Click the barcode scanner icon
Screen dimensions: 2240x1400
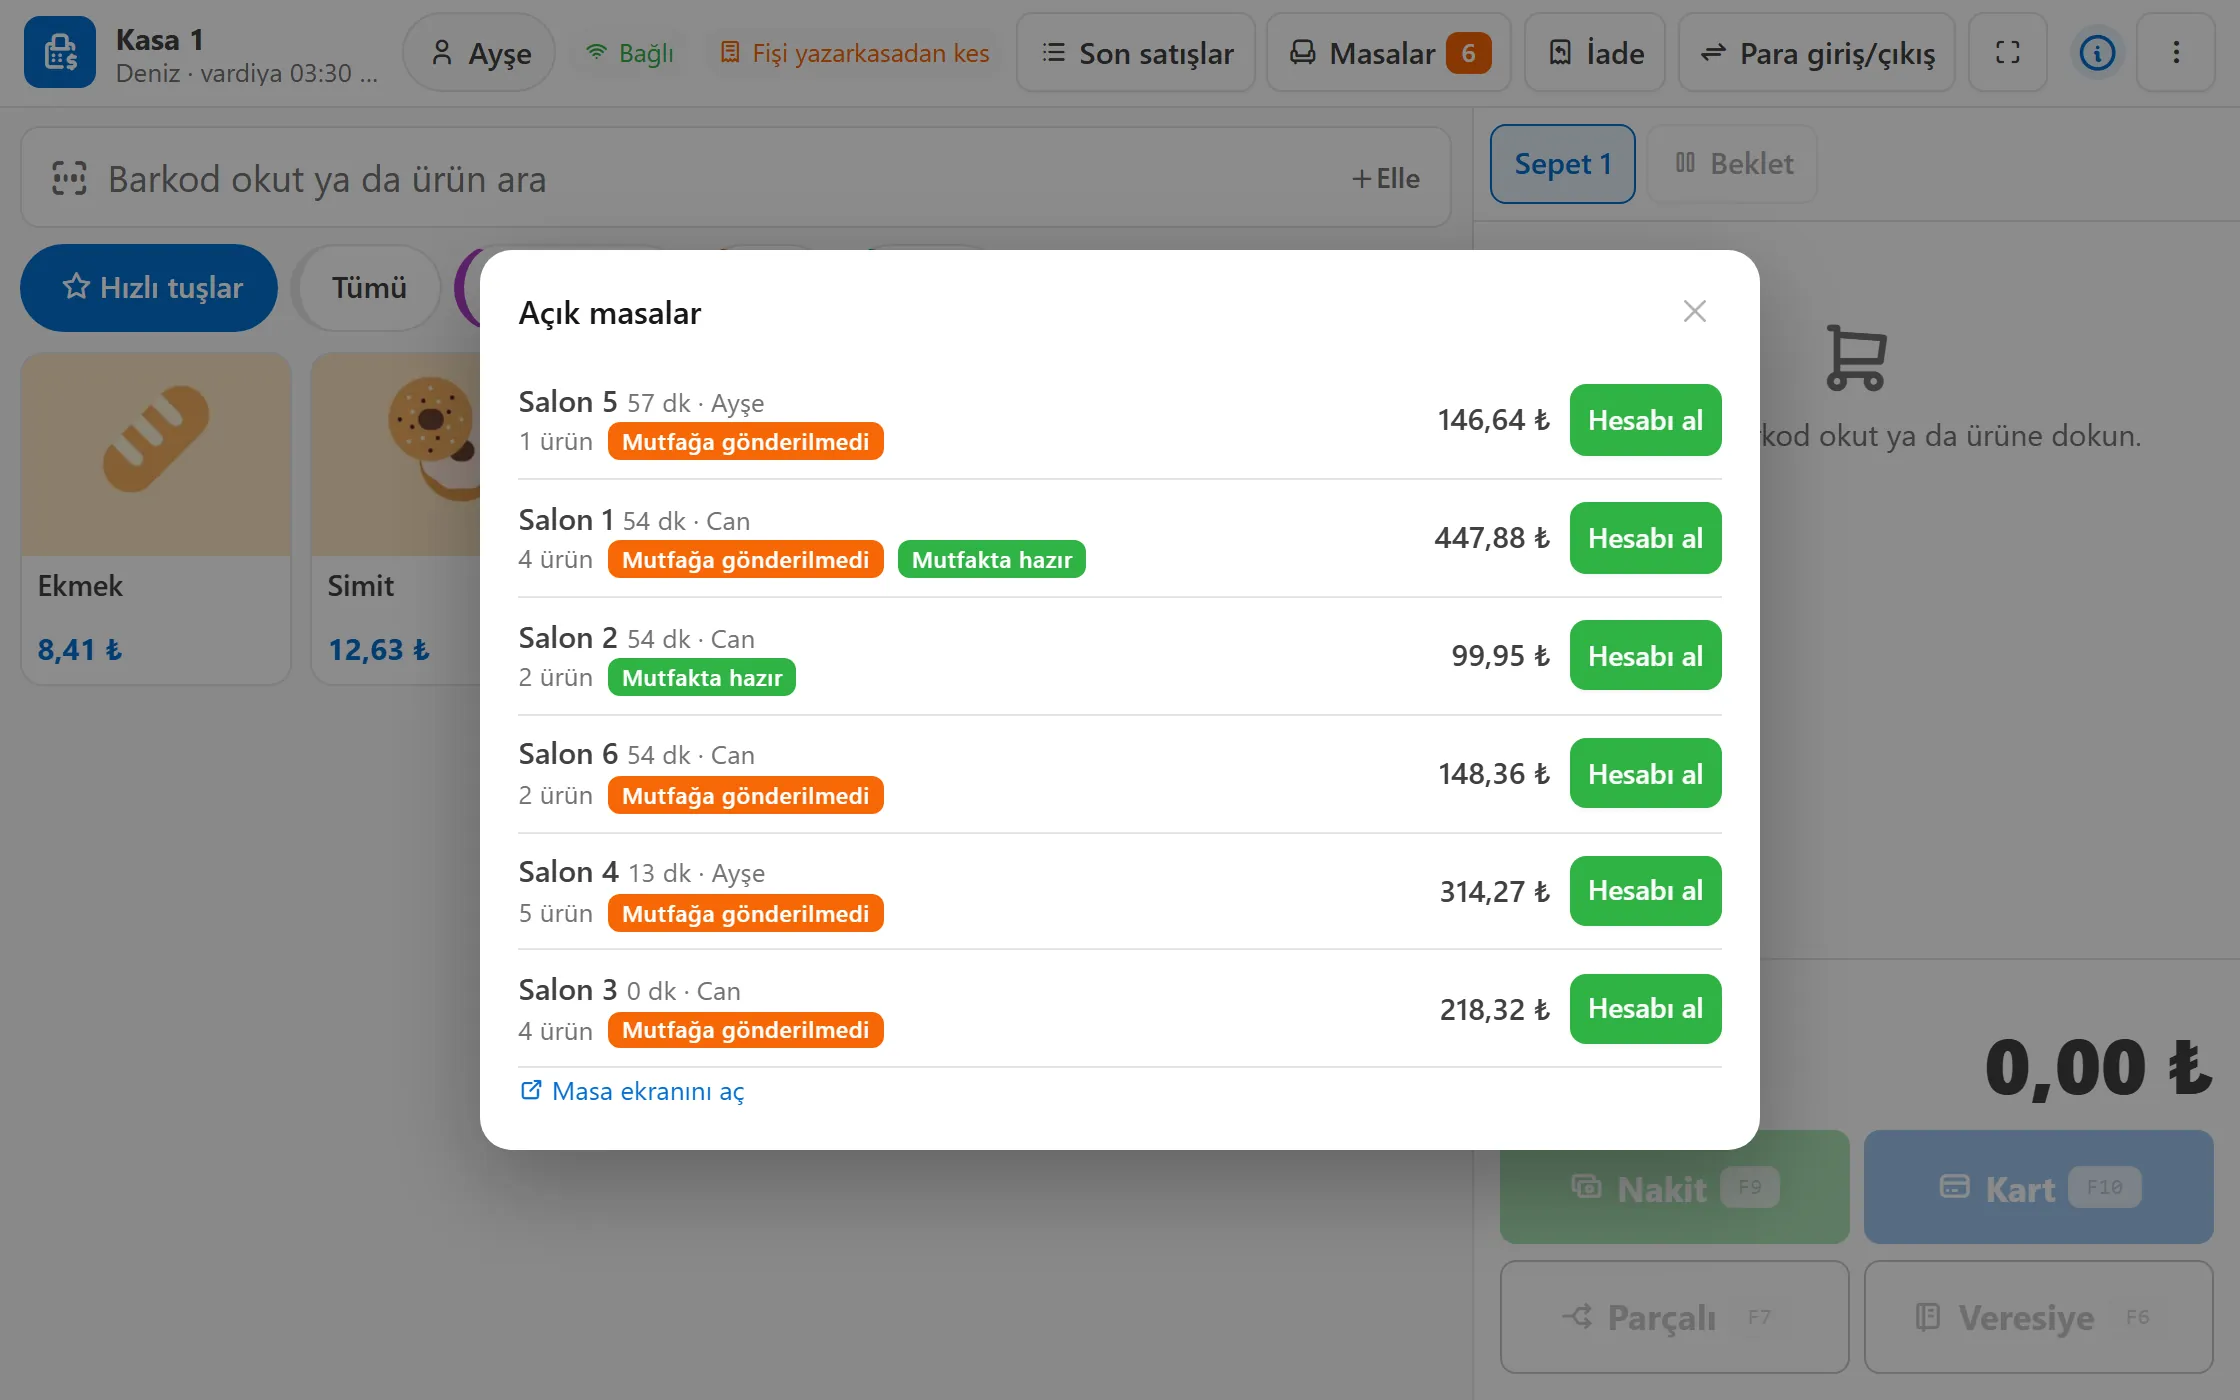click(x=70, y=179)
